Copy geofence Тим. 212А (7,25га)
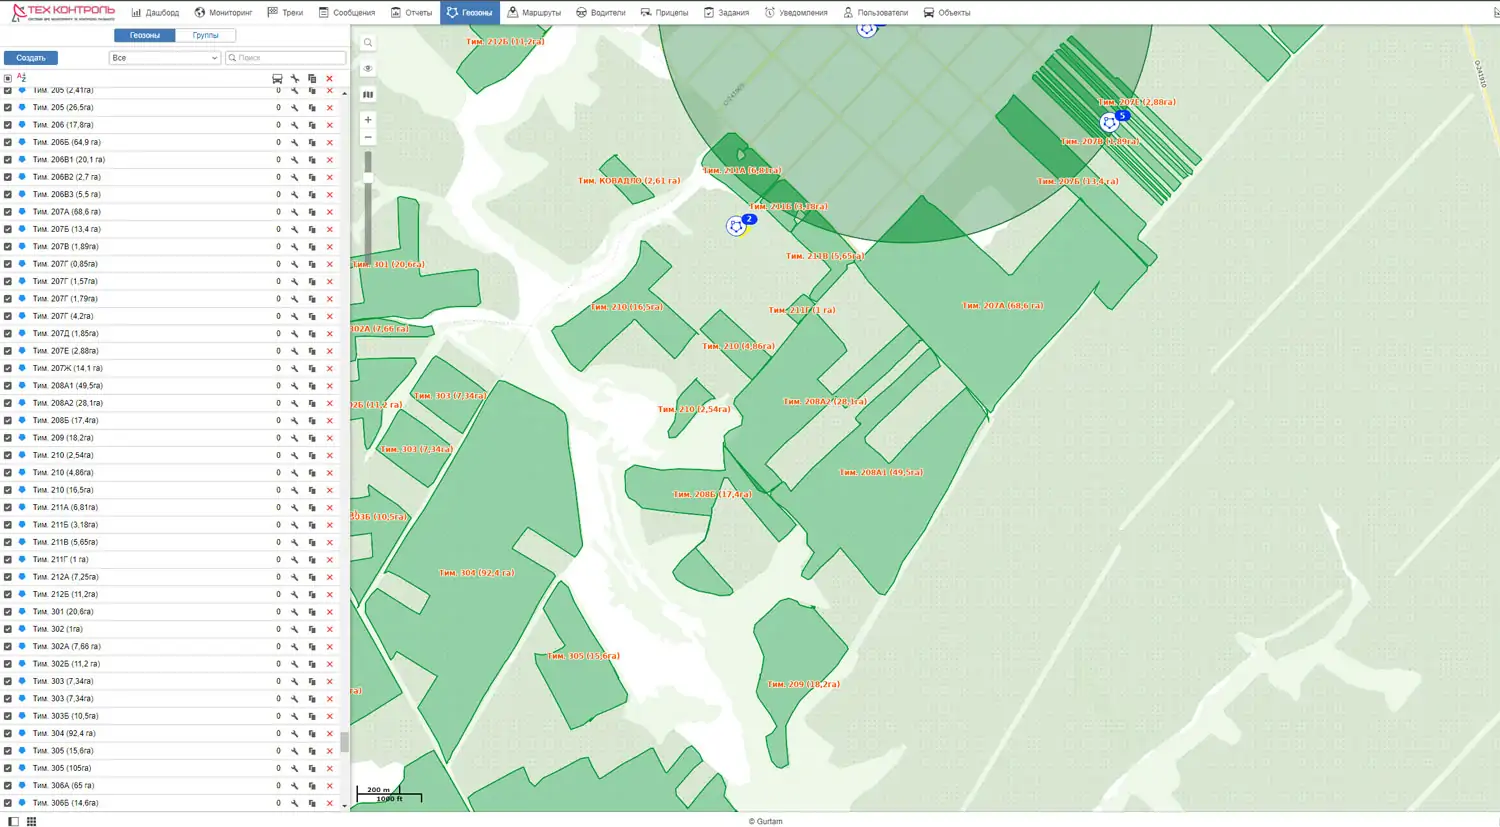This screenshot has width=1500, height=827. (x=312, y=577)
